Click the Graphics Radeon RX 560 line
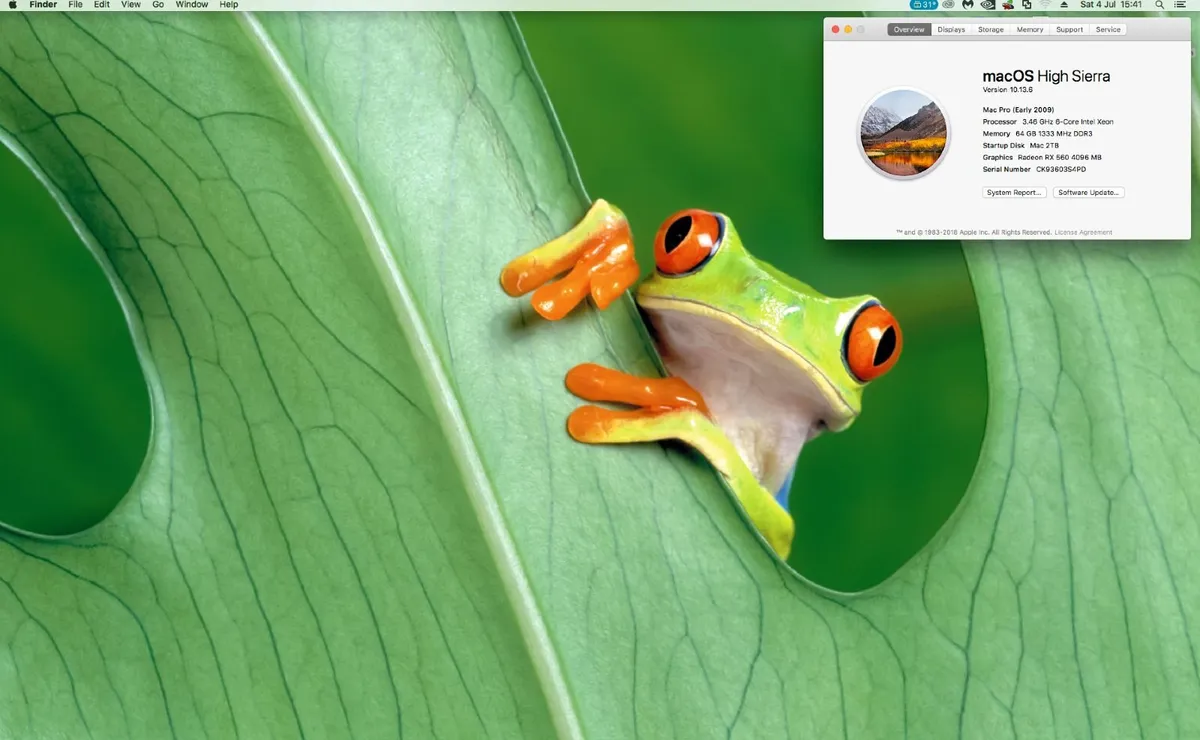The image size is (1200, 740). click(x=1042, y=157)
